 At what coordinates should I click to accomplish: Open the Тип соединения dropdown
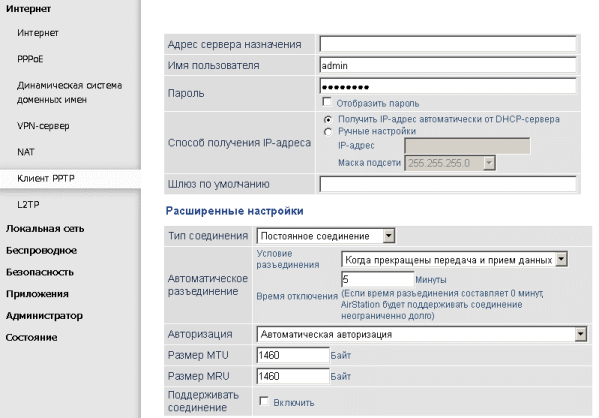point(326,236)
